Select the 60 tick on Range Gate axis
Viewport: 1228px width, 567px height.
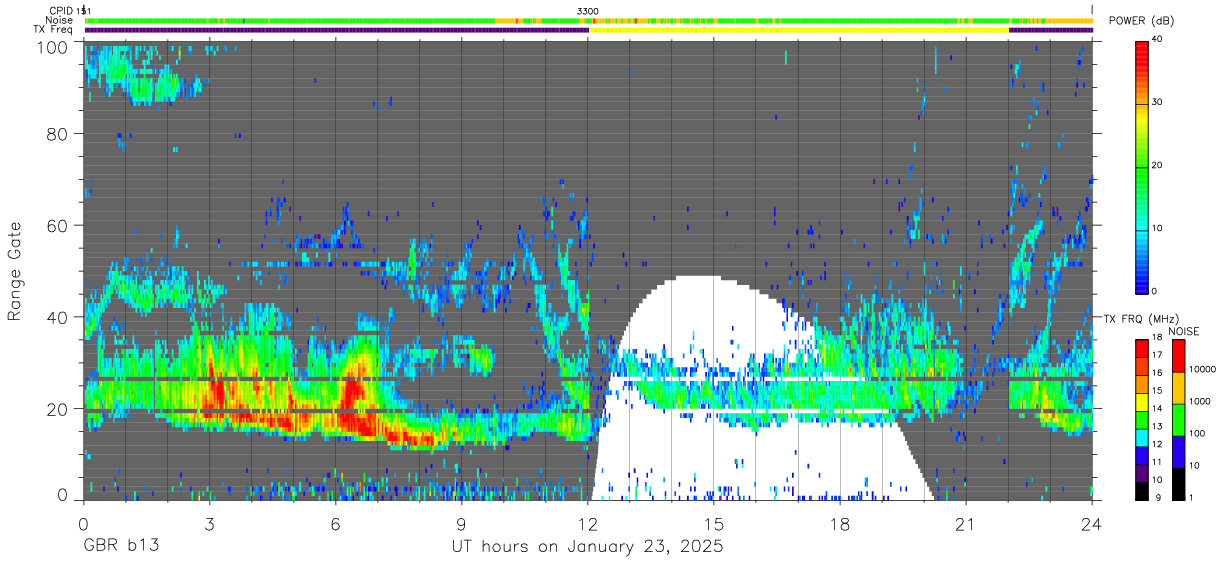point(58,225)
